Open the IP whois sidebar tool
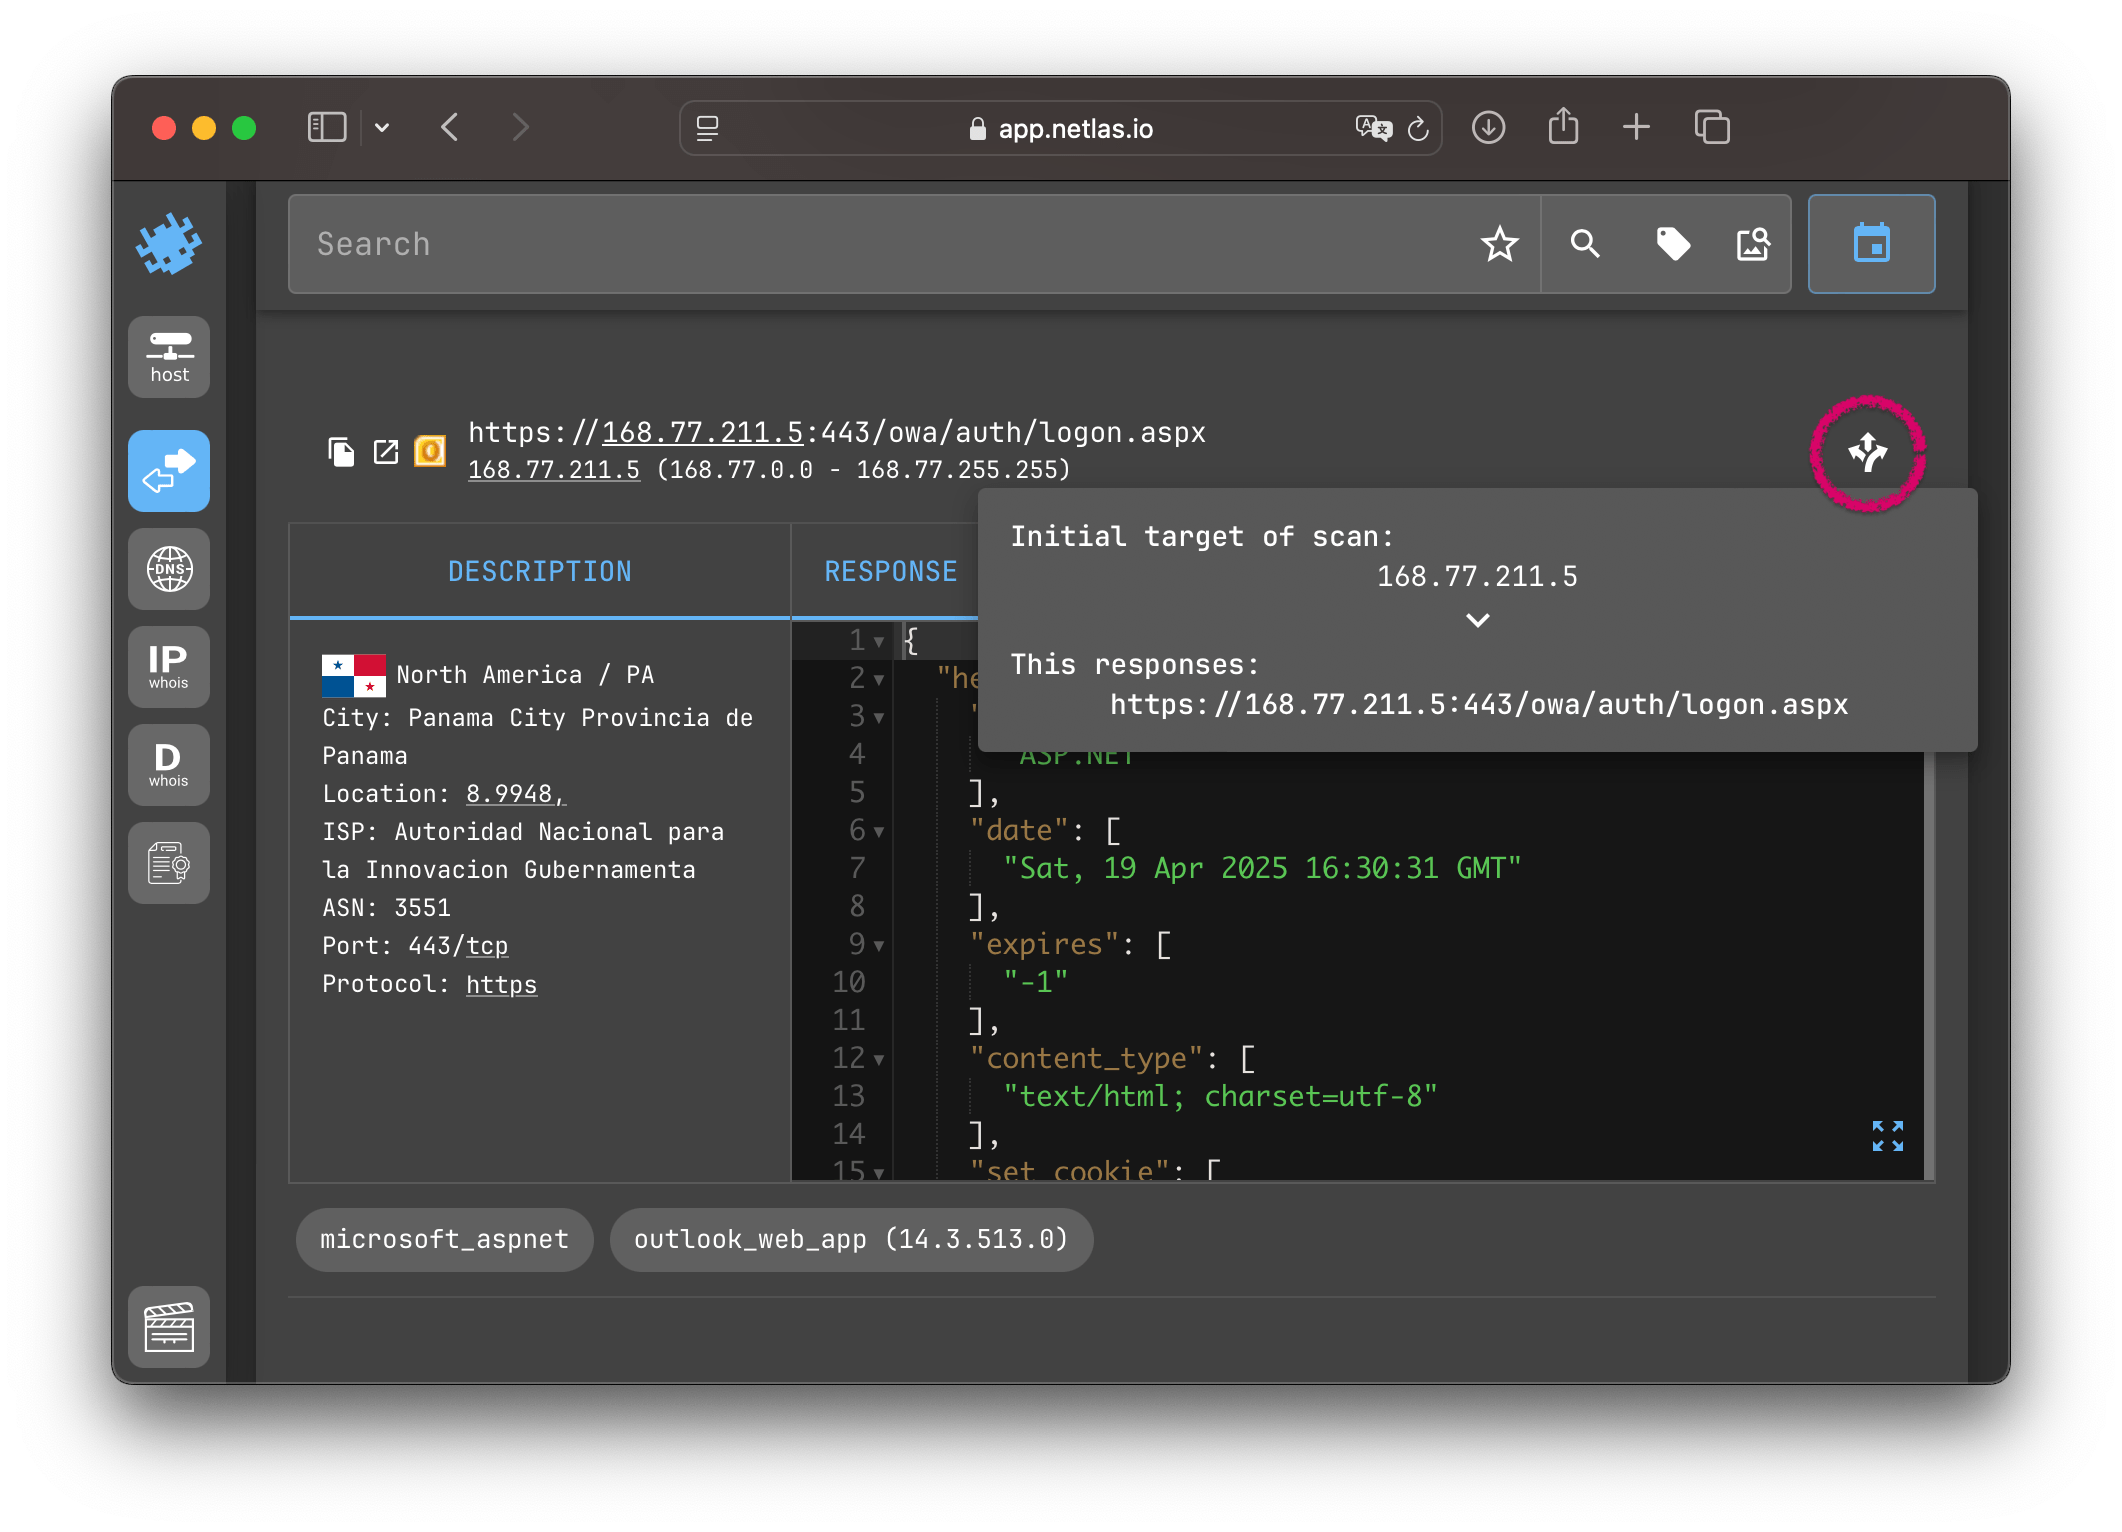2122x1532 pixels. pyautogui.click(x=169, y=666)
